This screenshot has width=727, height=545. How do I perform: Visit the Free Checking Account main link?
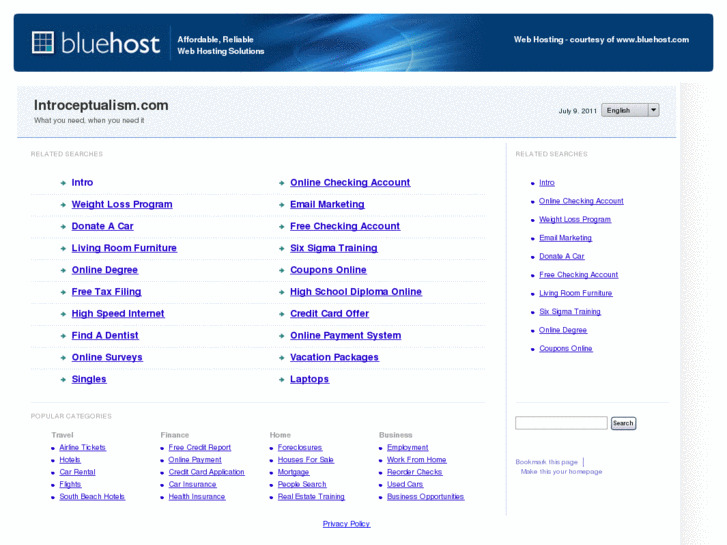345,226
